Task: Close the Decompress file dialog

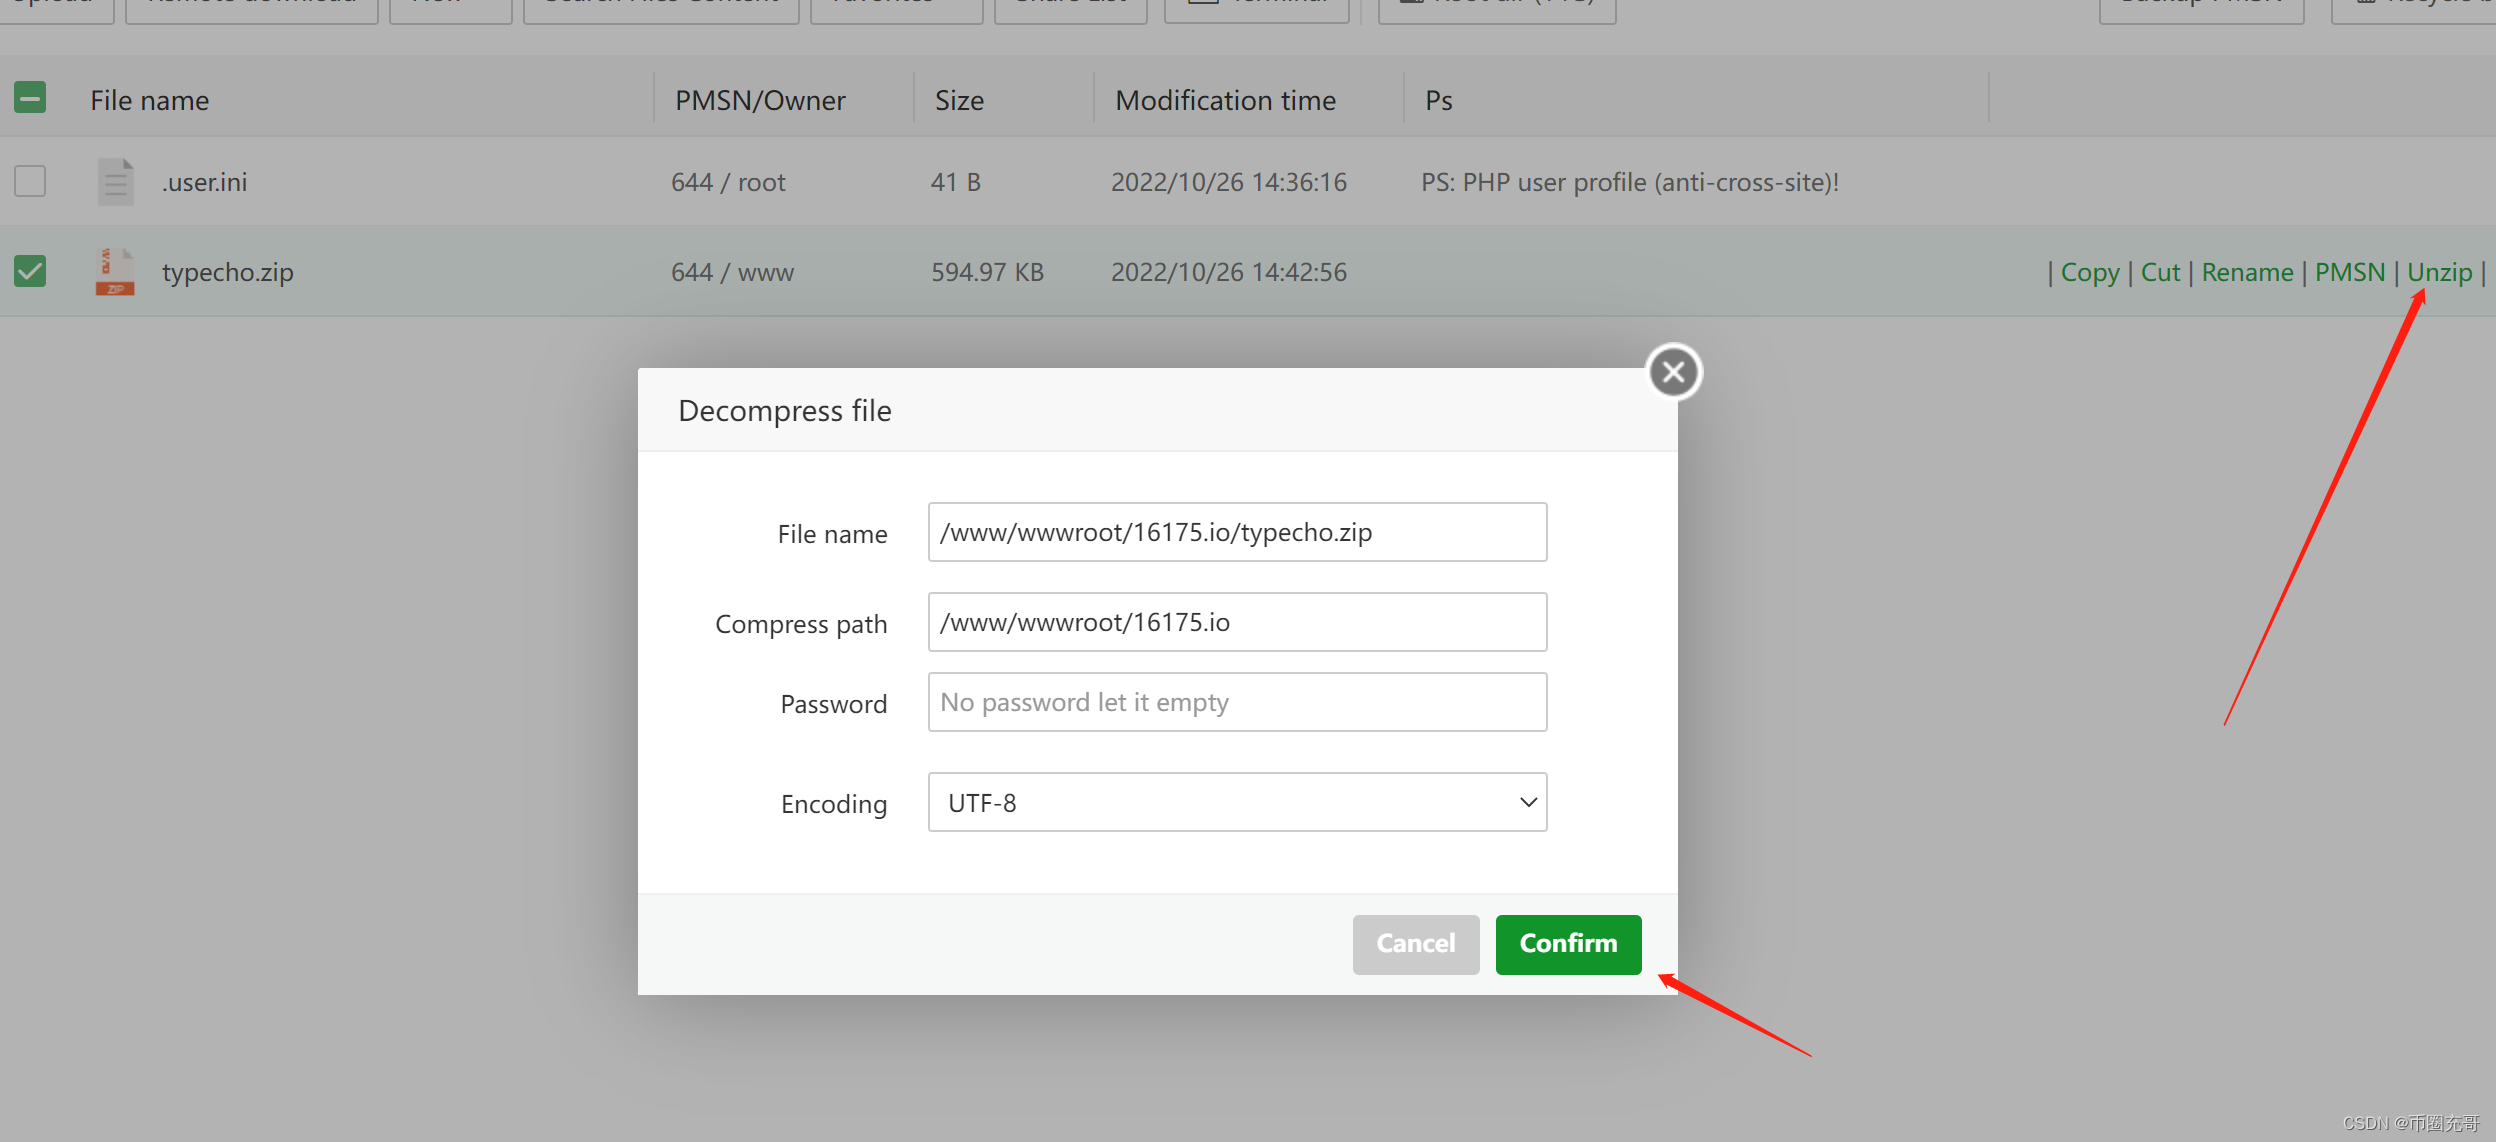Action: coord(1674,372)
